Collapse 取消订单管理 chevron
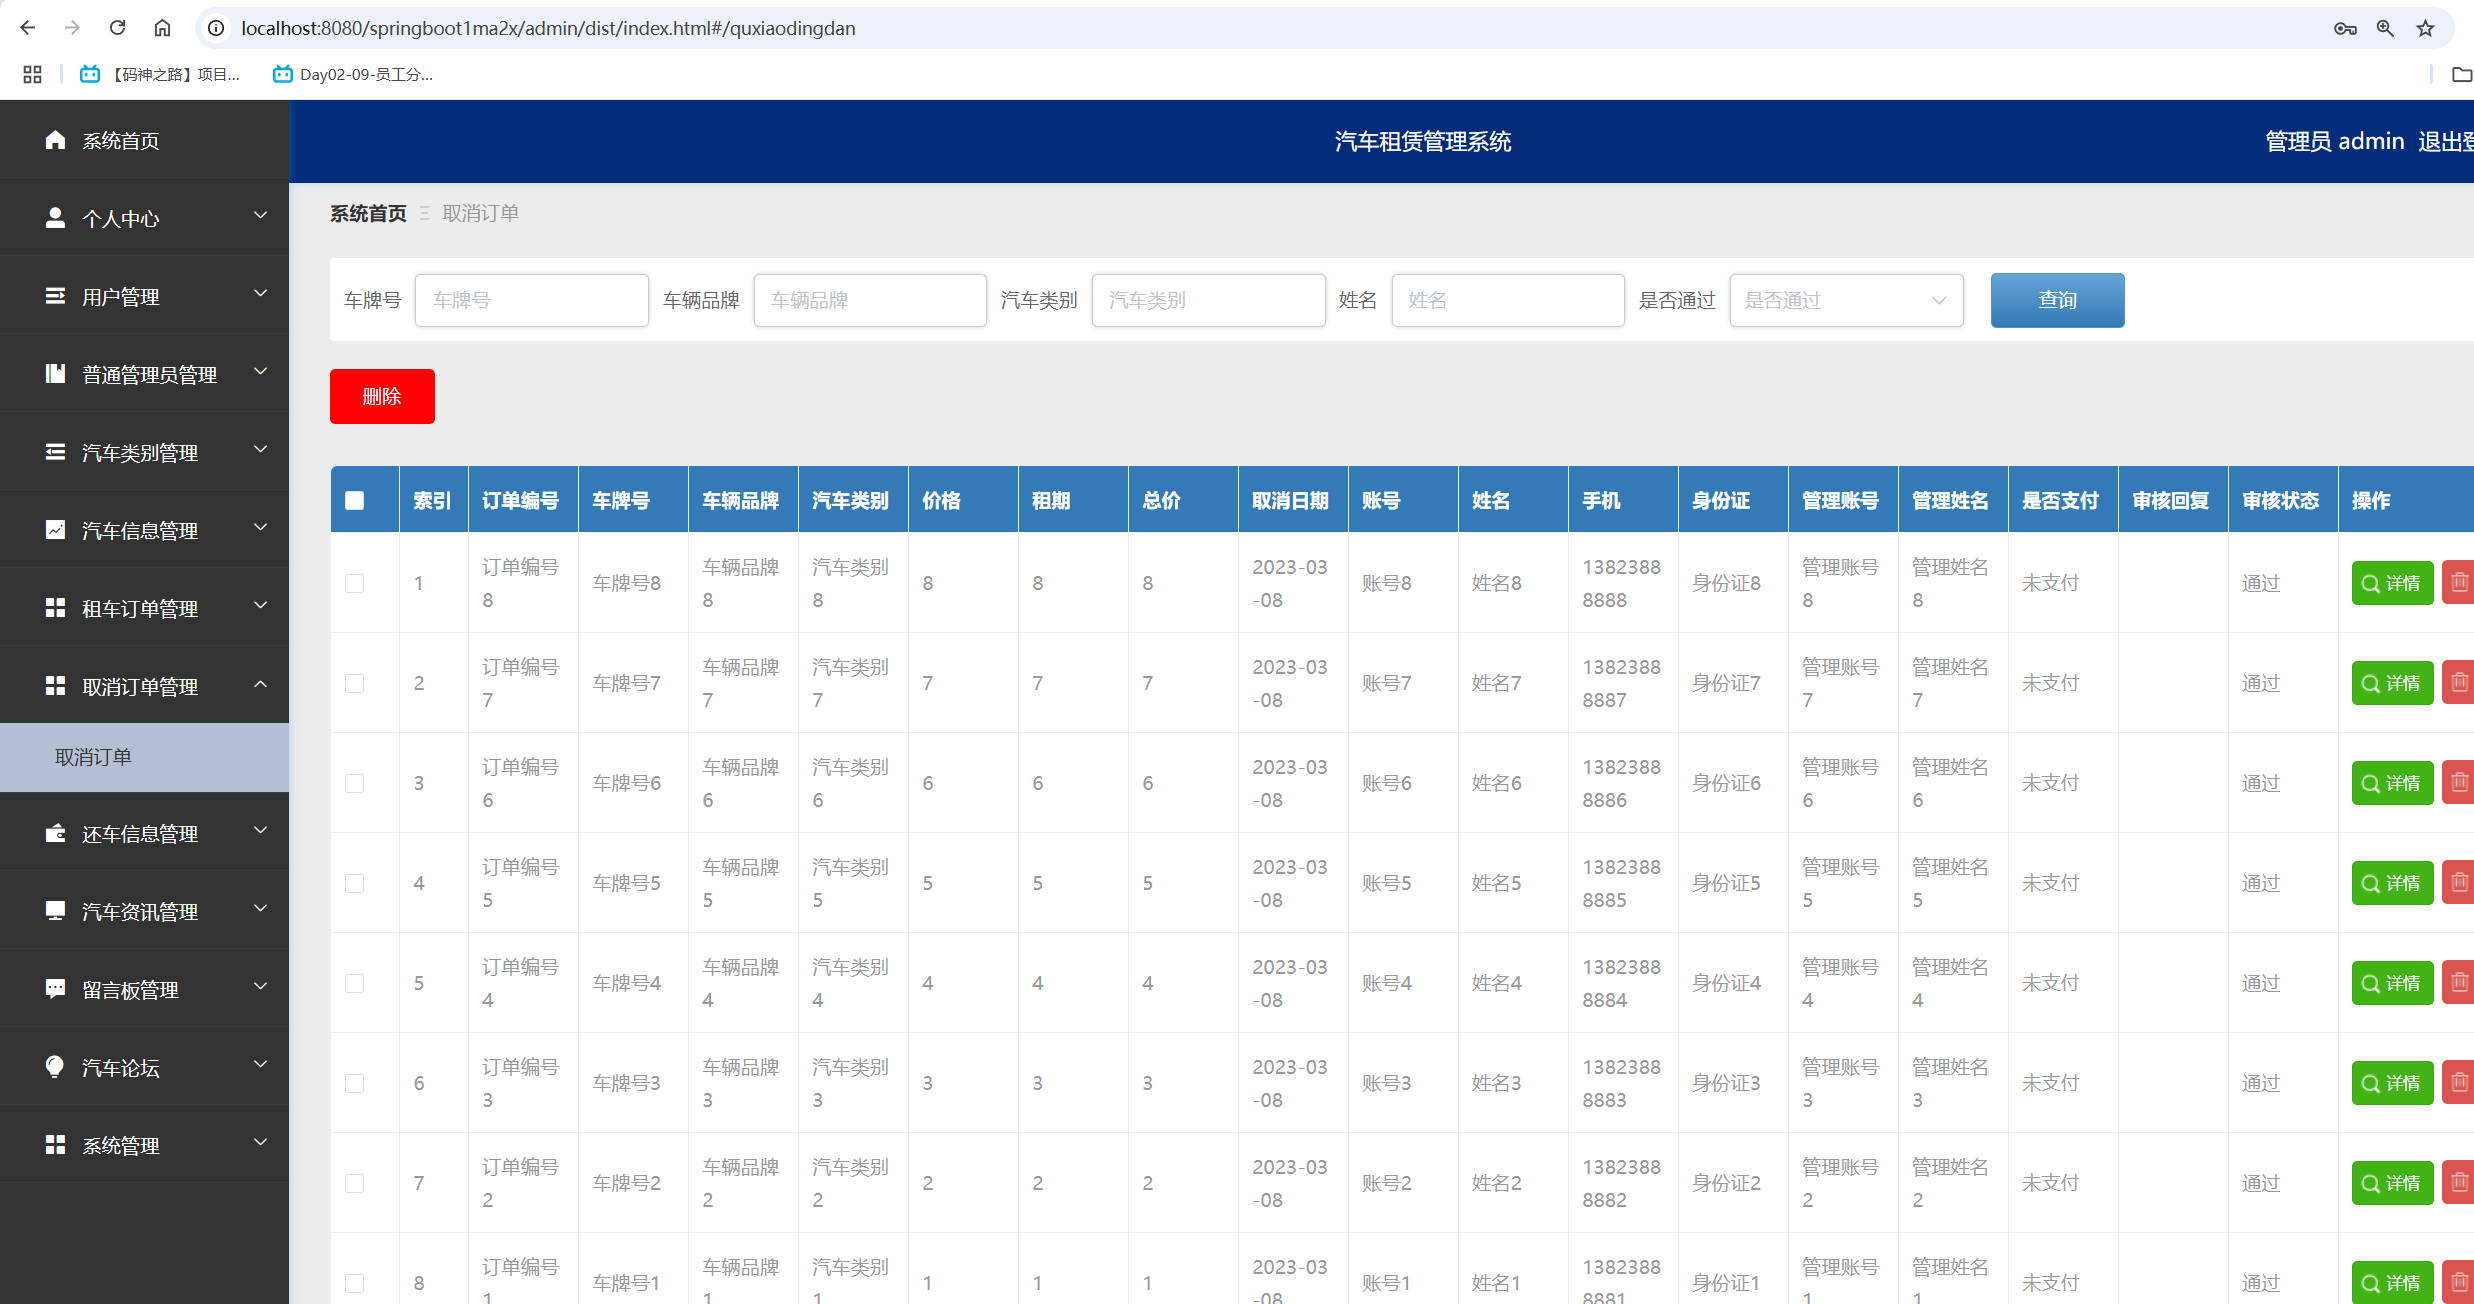This screenshot has height=1304, width=2474. coord(261,684)
